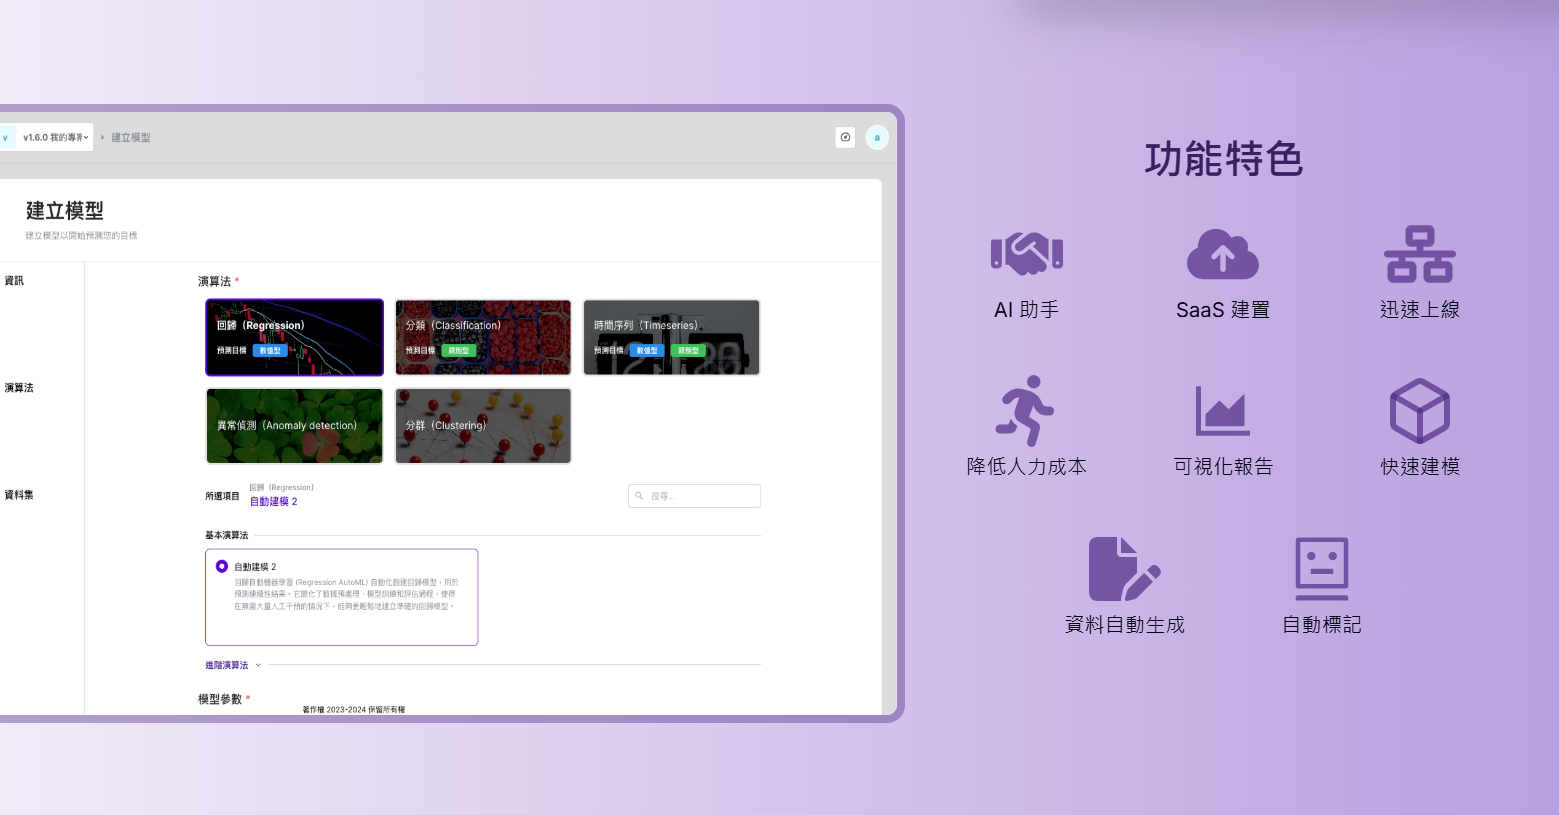Click the 建立模型 page title
This screenshot has height=815, width=1559.
65,211
